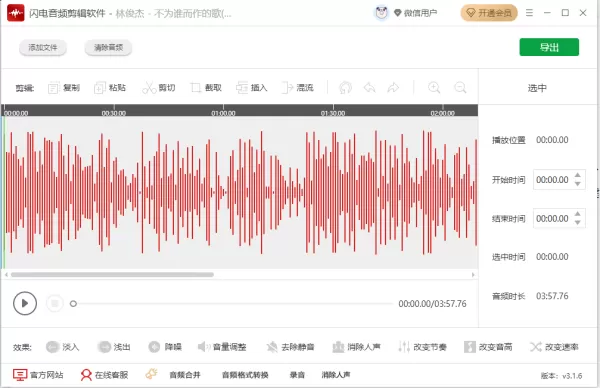
Task: Click the Add File (添加文件) button
Action: (43, 47)
